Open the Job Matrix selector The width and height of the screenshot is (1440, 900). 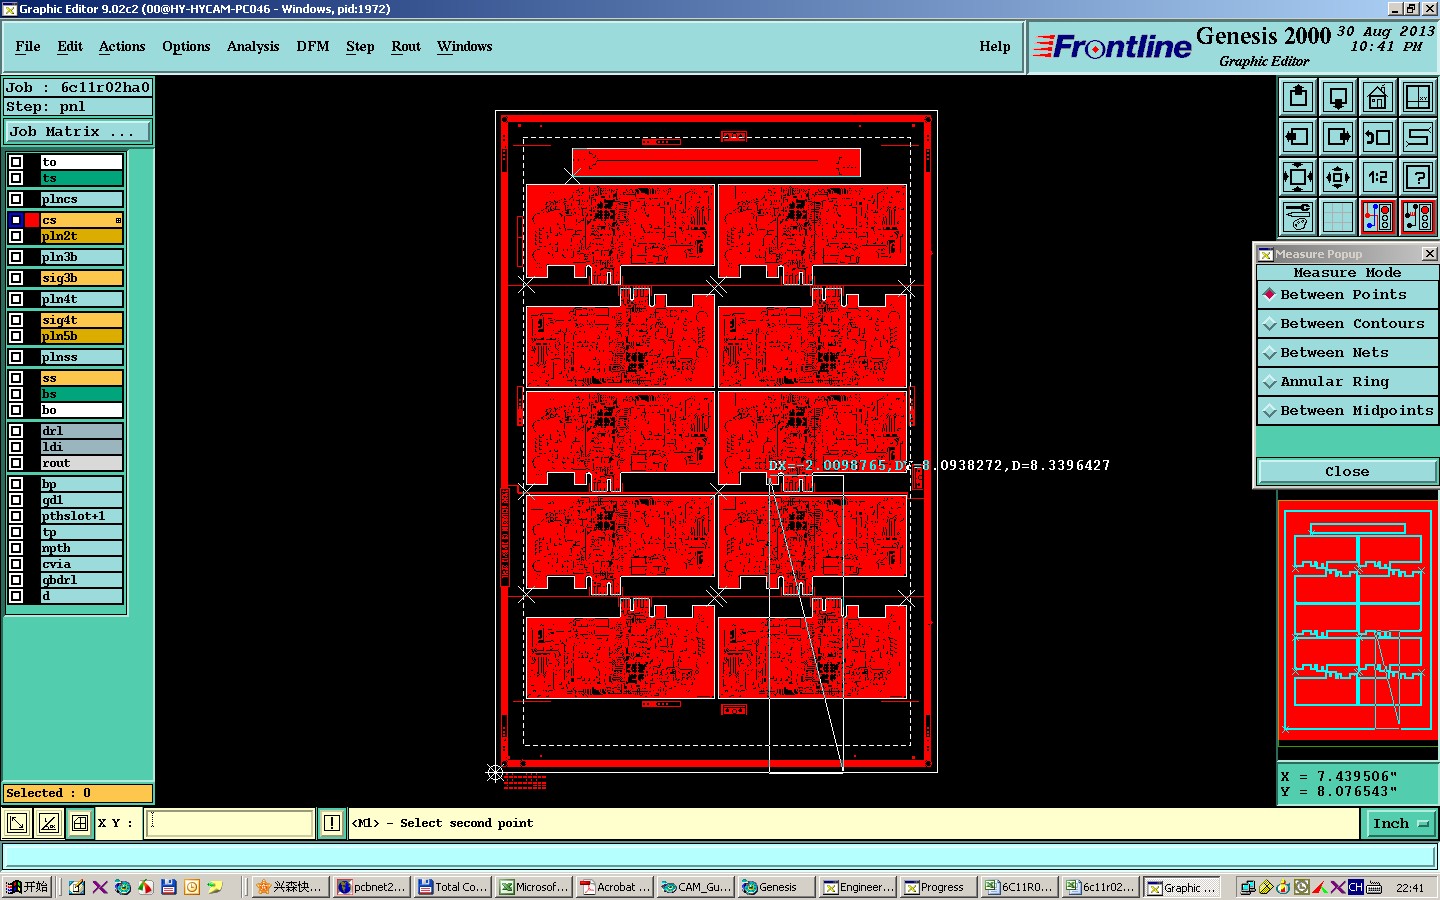coord(78,132)
